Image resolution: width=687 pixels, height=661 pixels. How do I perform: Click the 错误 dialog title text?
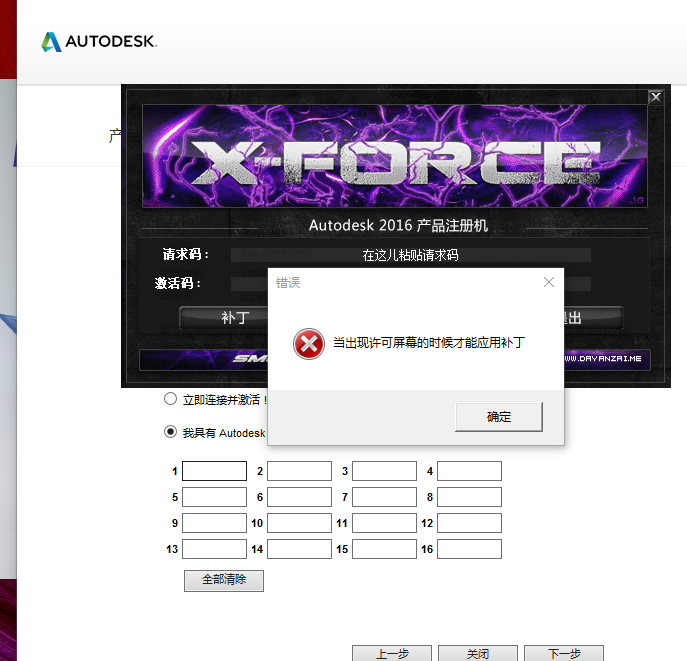click(x=288, y=283)
